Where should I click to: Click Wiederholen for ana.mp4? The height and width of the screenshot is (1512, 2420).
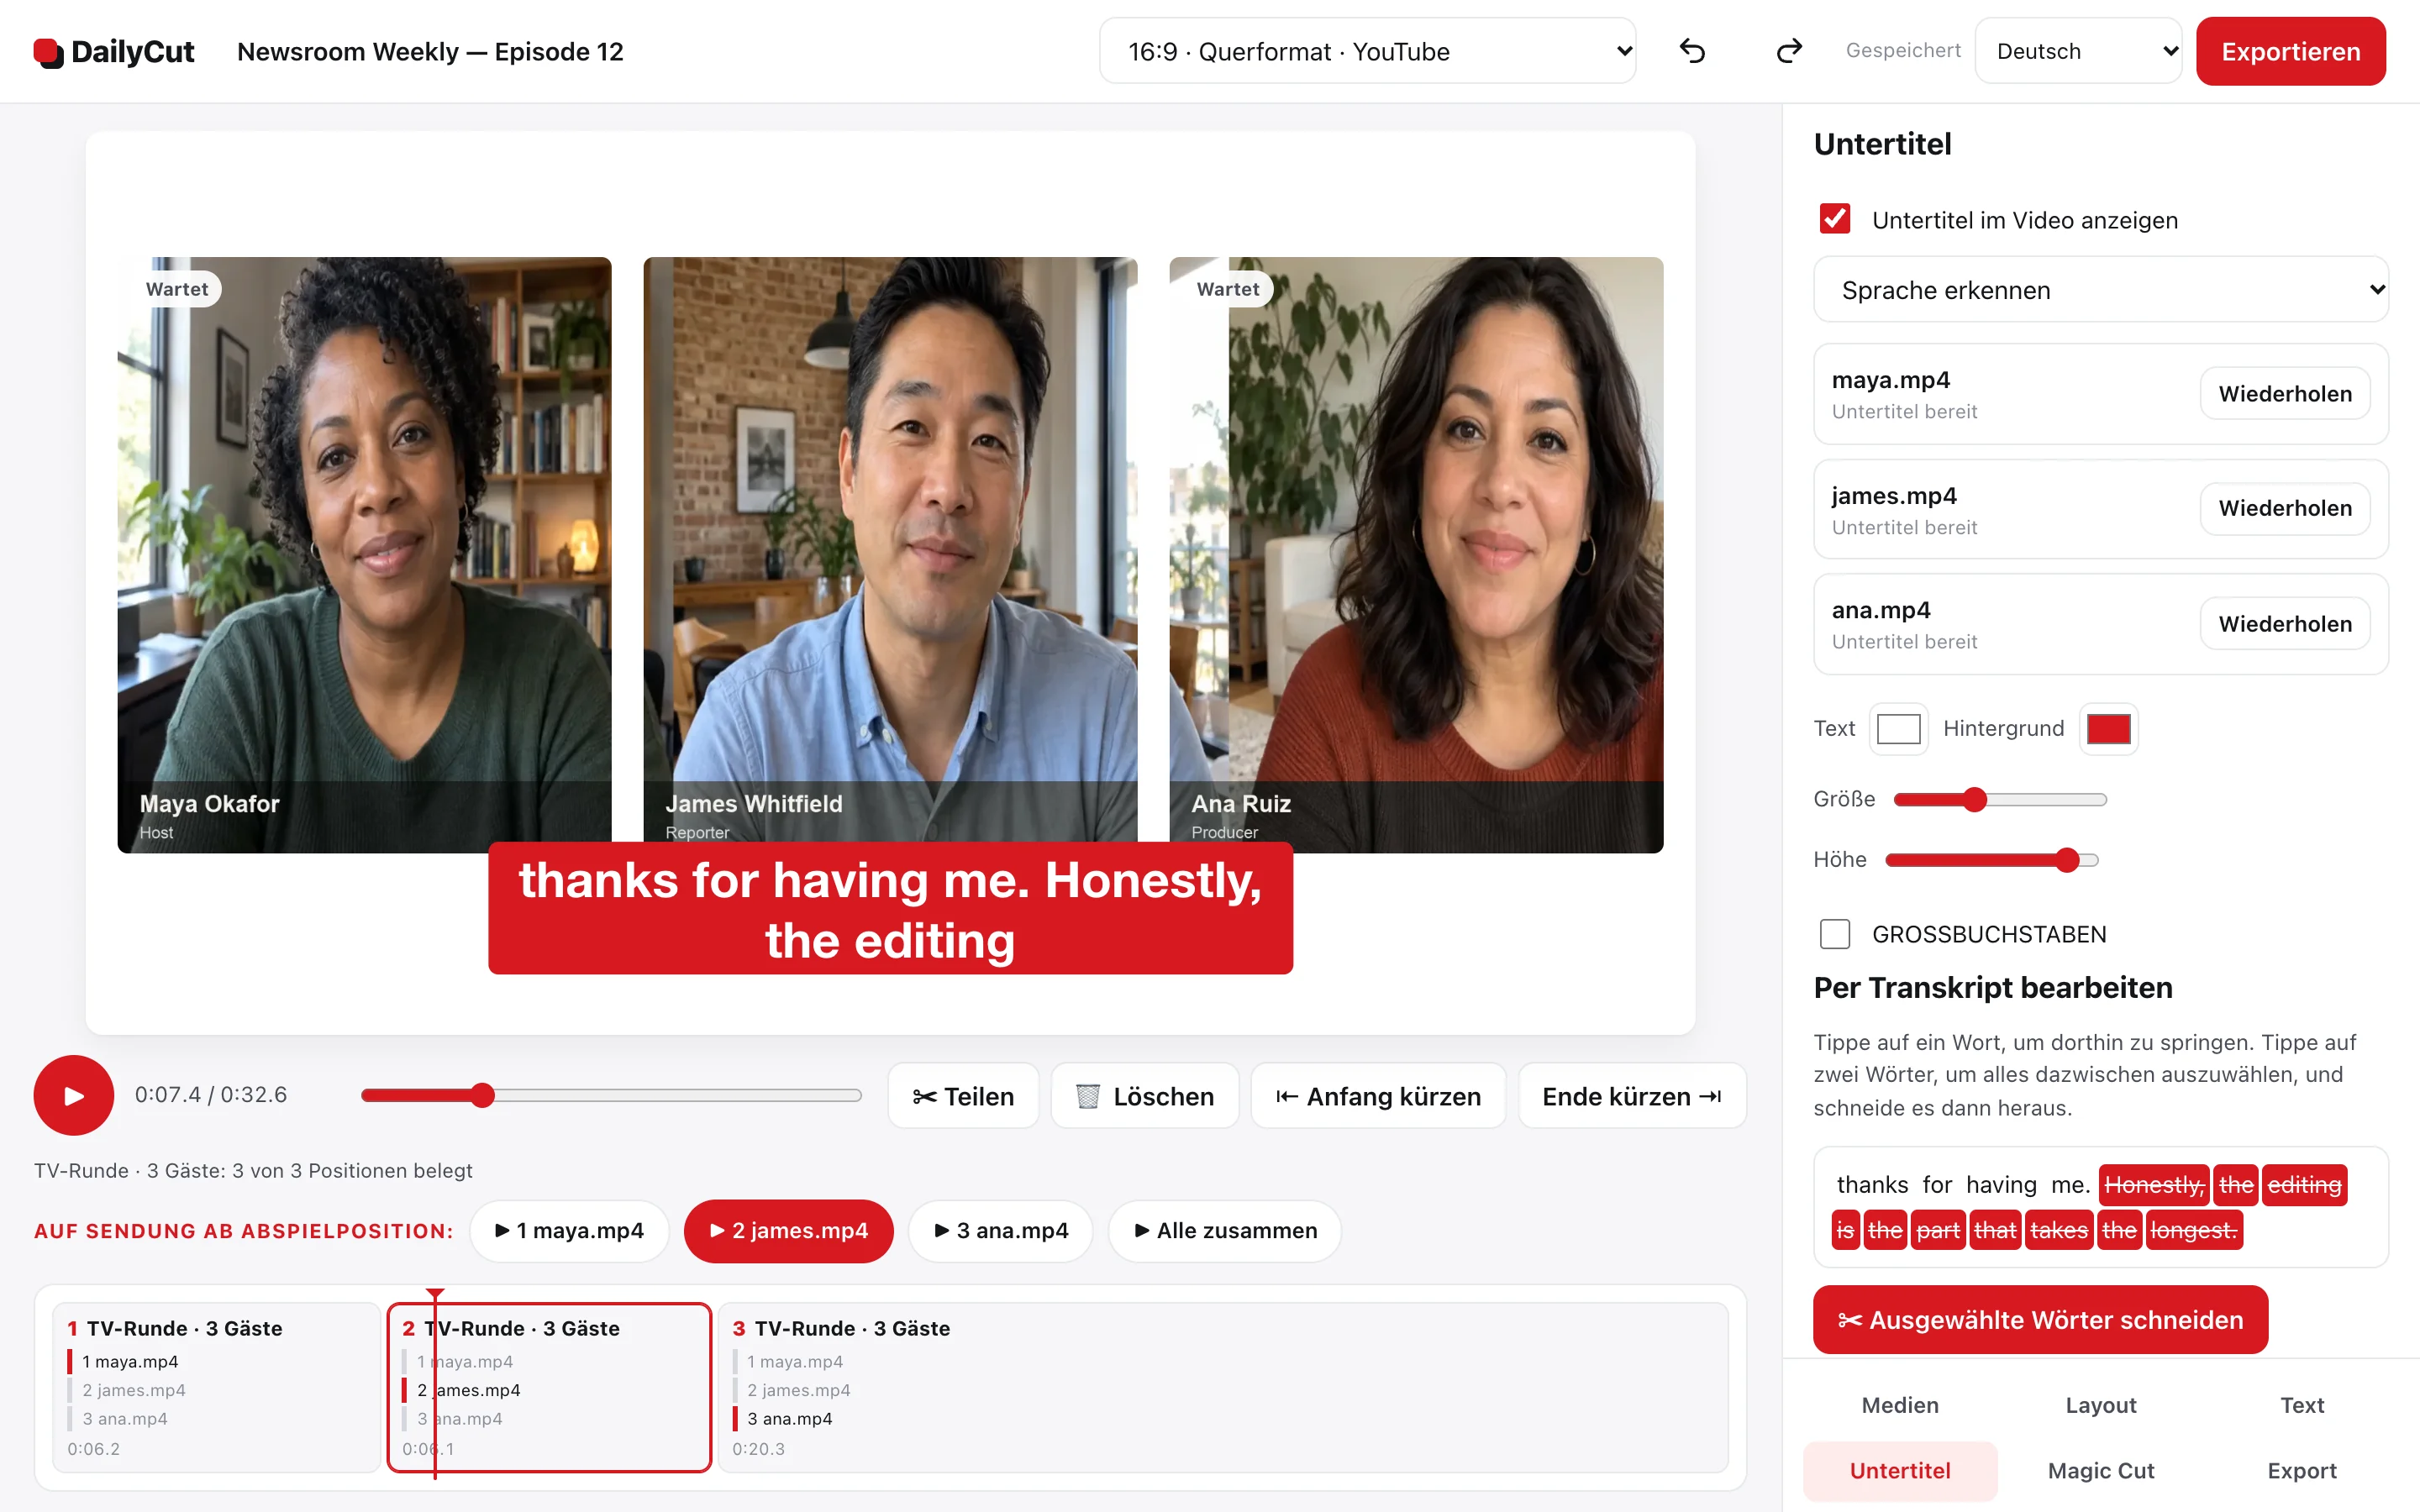[x=2285, y=623]
